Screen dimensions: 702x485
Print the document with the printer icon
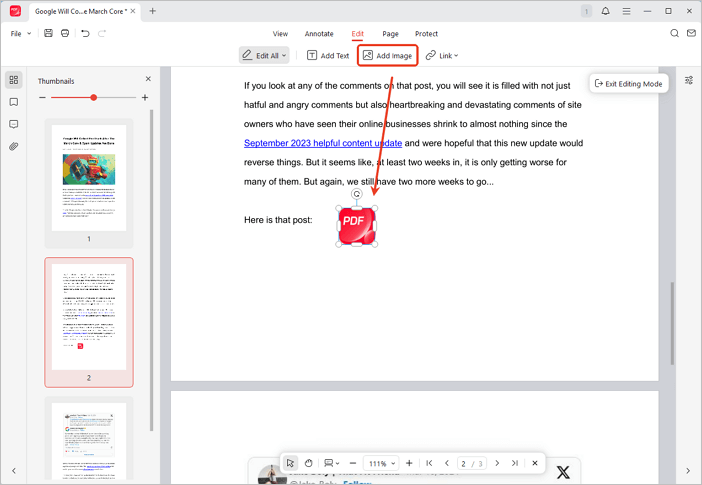[x=65, y=33]
